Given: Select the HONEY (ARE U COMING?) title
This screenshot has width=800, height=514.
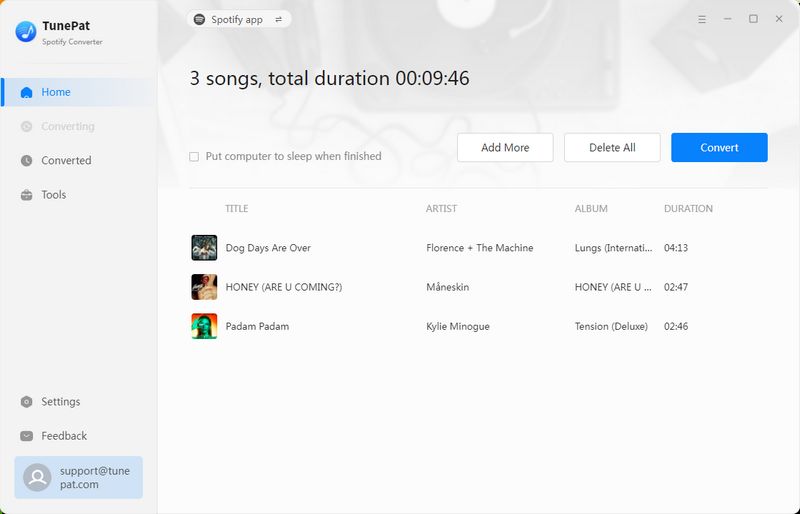Looking at the screenshot, I should 284,287.
